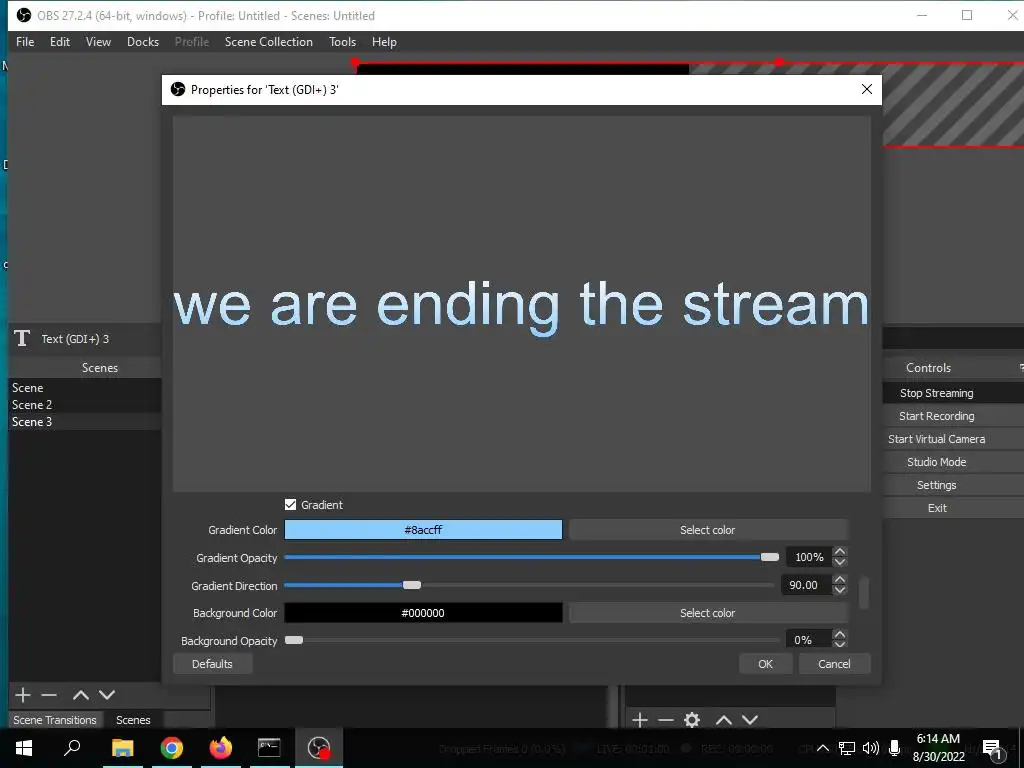This screenshot has height=768, width=1024.
Task: Open the Edit menu
Action: tap(59, 42)
